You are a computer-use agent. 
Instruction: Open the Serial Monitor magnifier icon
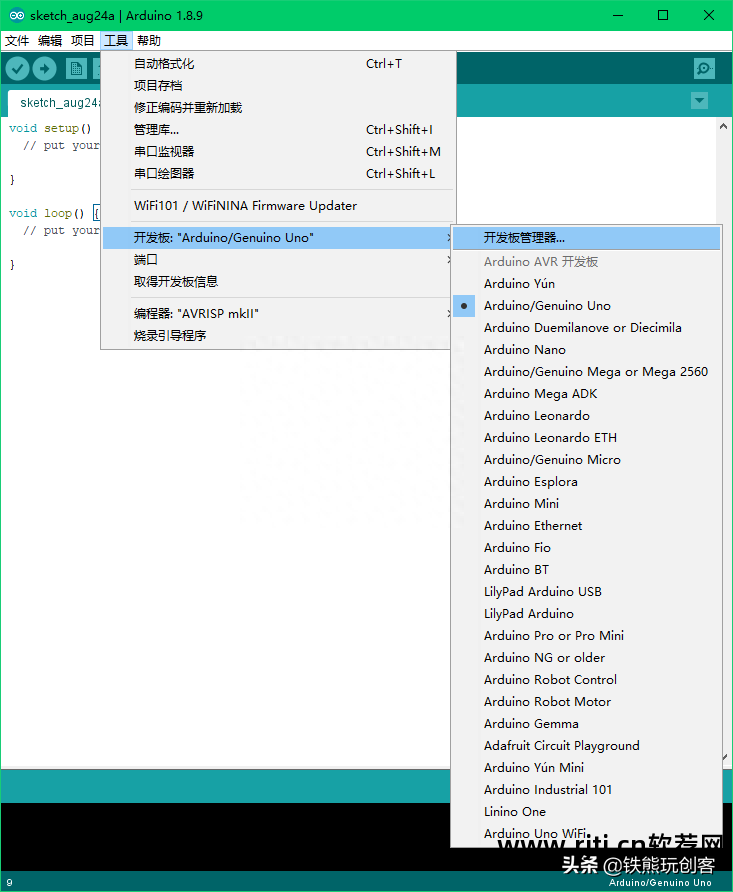(x=704, y=69)
